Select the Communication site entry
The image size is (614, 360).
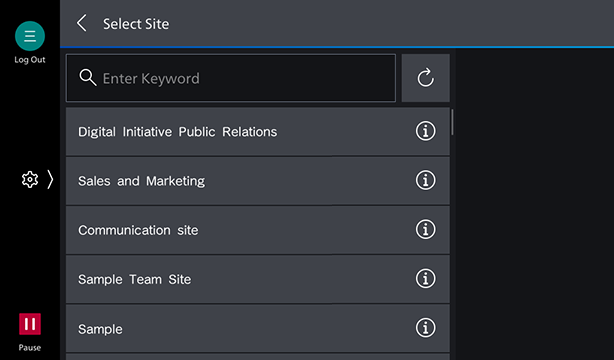tap(258, 230)
